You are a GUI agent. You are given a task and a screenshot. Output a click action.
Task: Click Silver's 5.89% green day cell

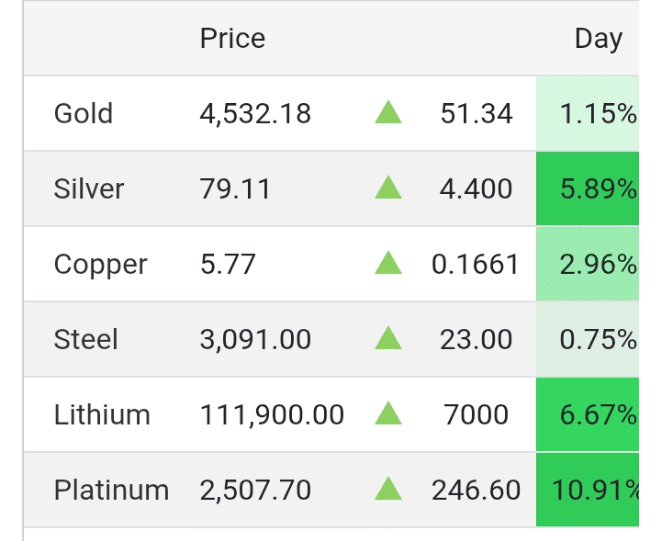coord(597,189)
